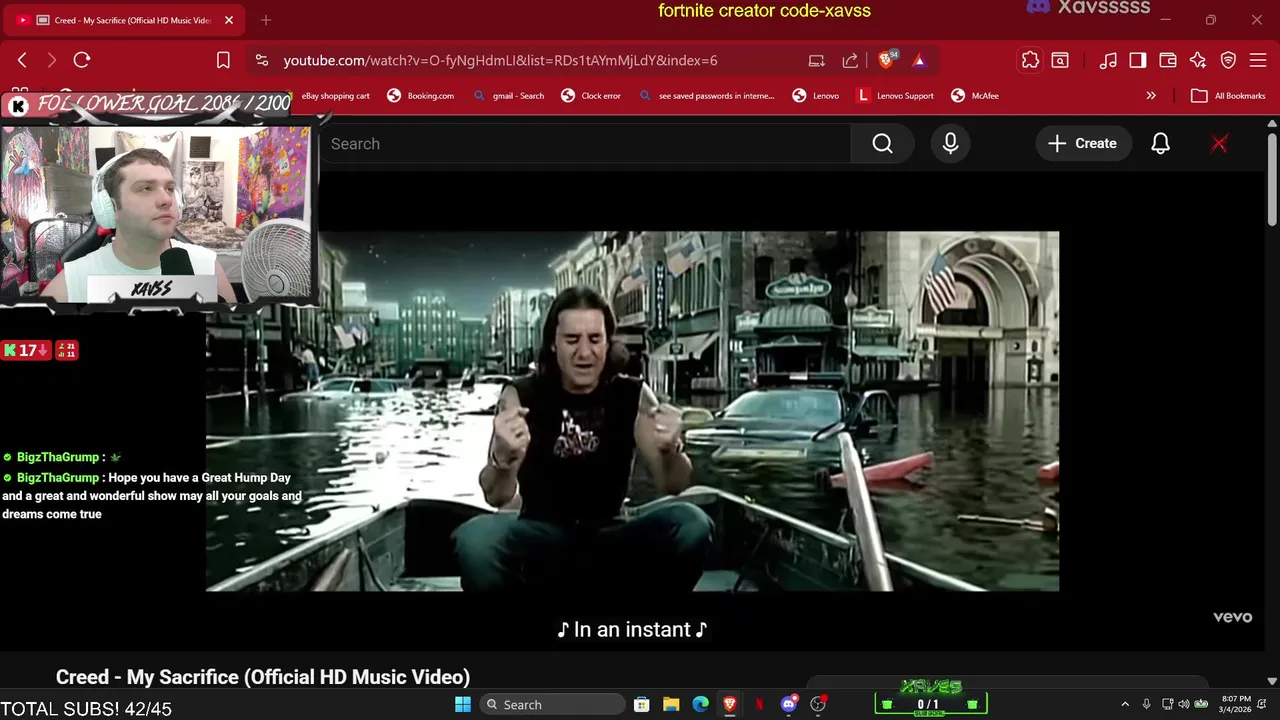Viewport: 1280px width, 720px height.
Task: Open YouTube notifications bell
Action: click(1160, 143)
